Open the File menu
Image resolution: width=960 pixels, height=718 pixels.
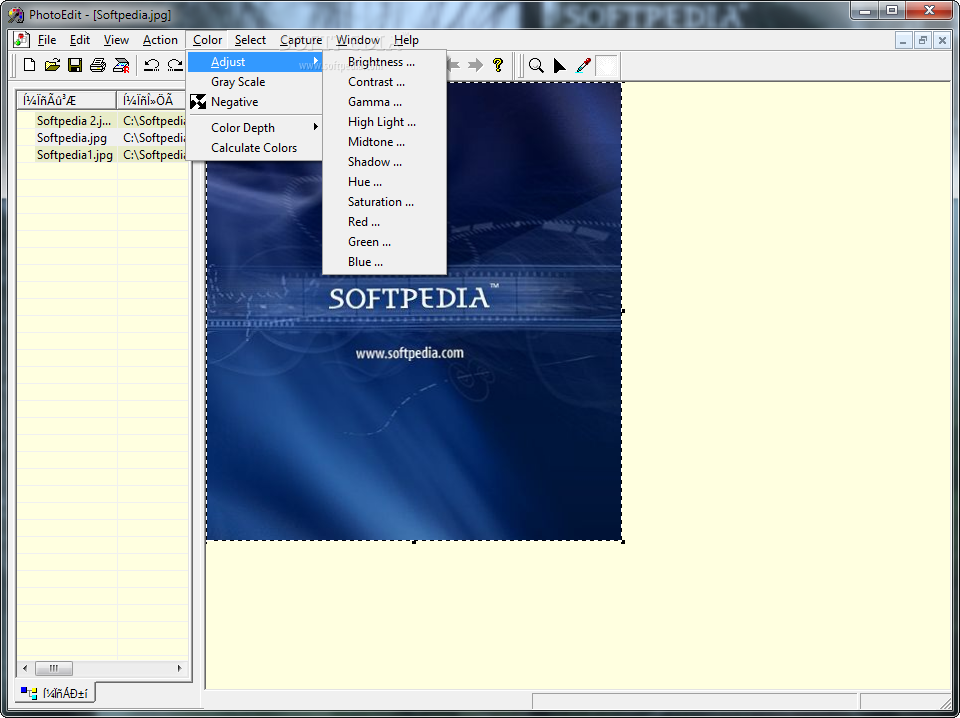pyautogui.click(x=47, y=40)
